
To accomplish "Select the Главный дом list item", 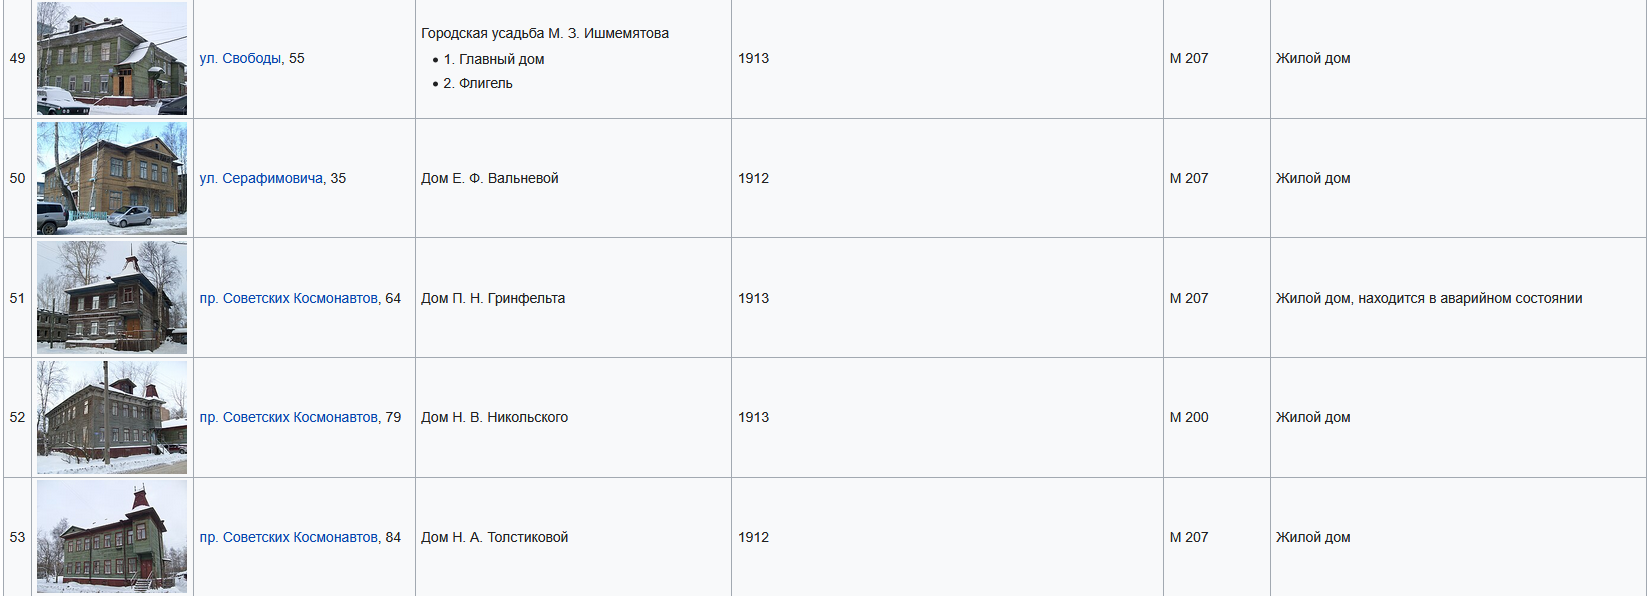I will pos(494,59).
